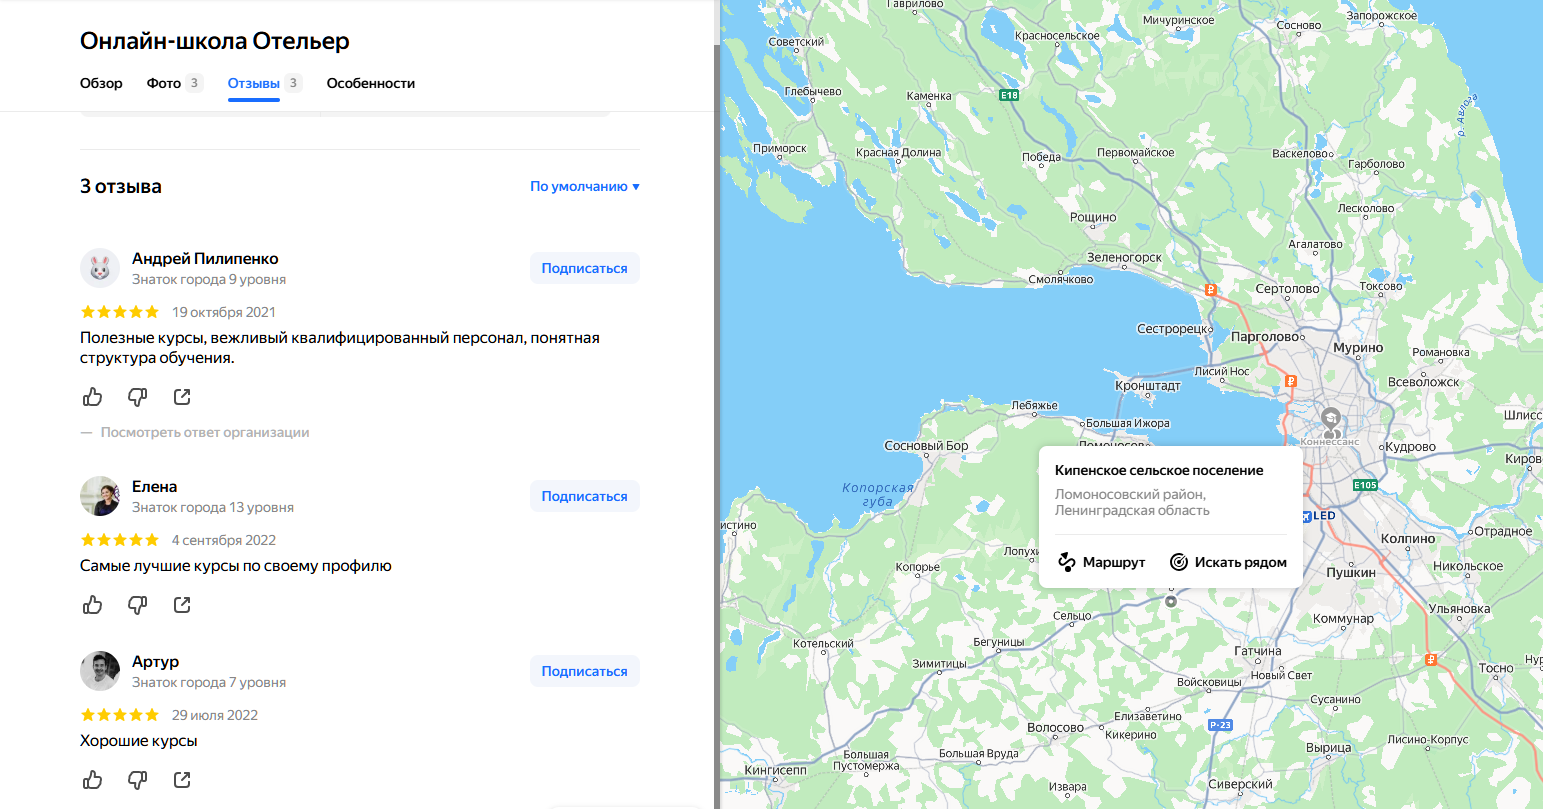Open the Особенности tab
This screenshot has width=1543, height=809.
(370, 83)
